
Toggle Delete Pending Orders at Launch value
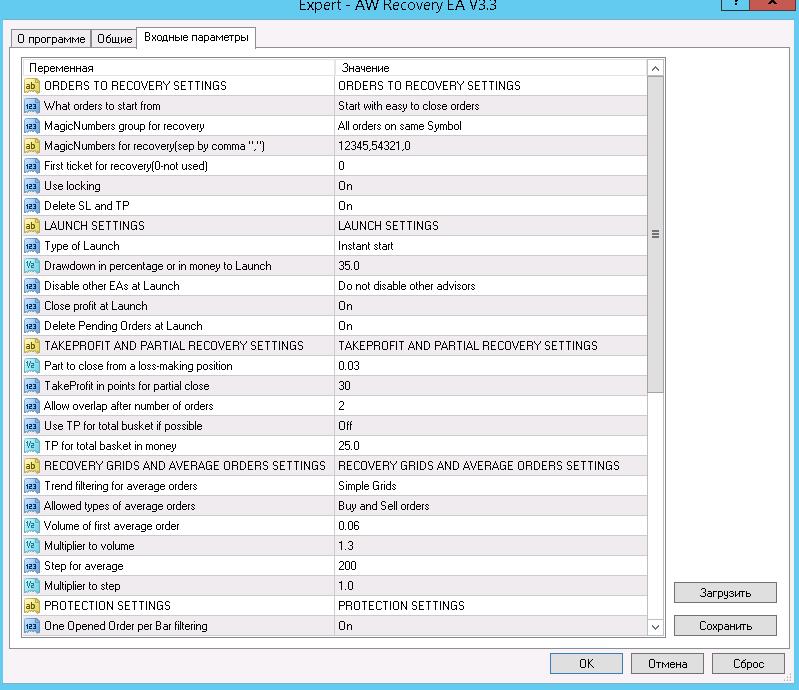coord(491,326)
